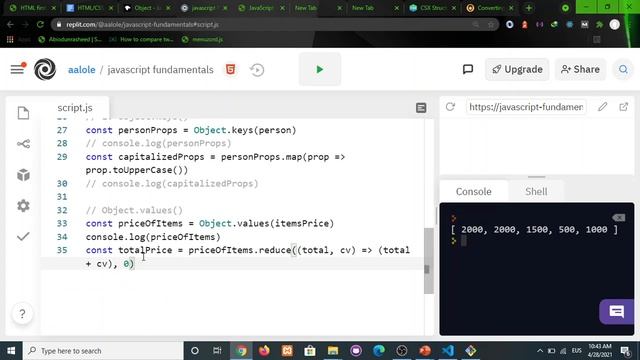Open the checkmark tests sidebar icon
Screen dimensions: 640x360
pos(23,236)
